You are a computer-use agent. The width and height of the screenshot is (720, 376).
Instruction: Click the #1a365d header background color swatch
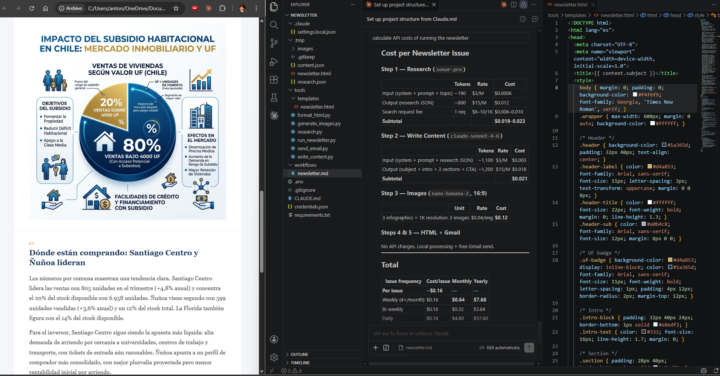(664, 145)
